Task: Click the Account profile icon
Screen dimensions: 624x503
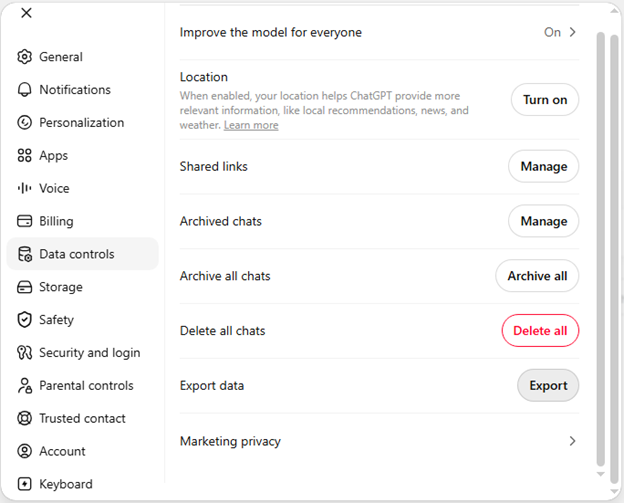Action: click(x=24, y=451)
